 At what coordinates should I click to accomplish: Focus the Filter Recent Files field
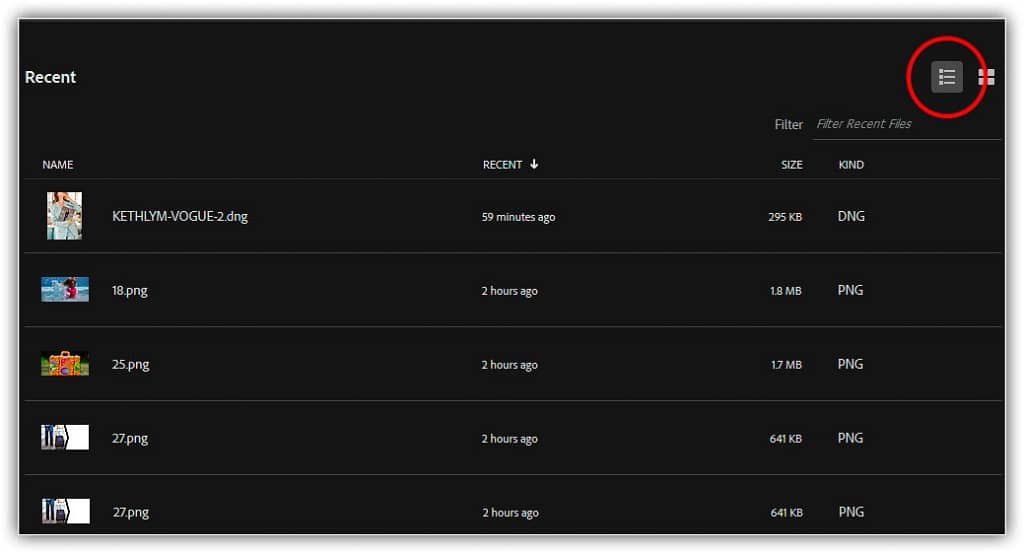906,124
